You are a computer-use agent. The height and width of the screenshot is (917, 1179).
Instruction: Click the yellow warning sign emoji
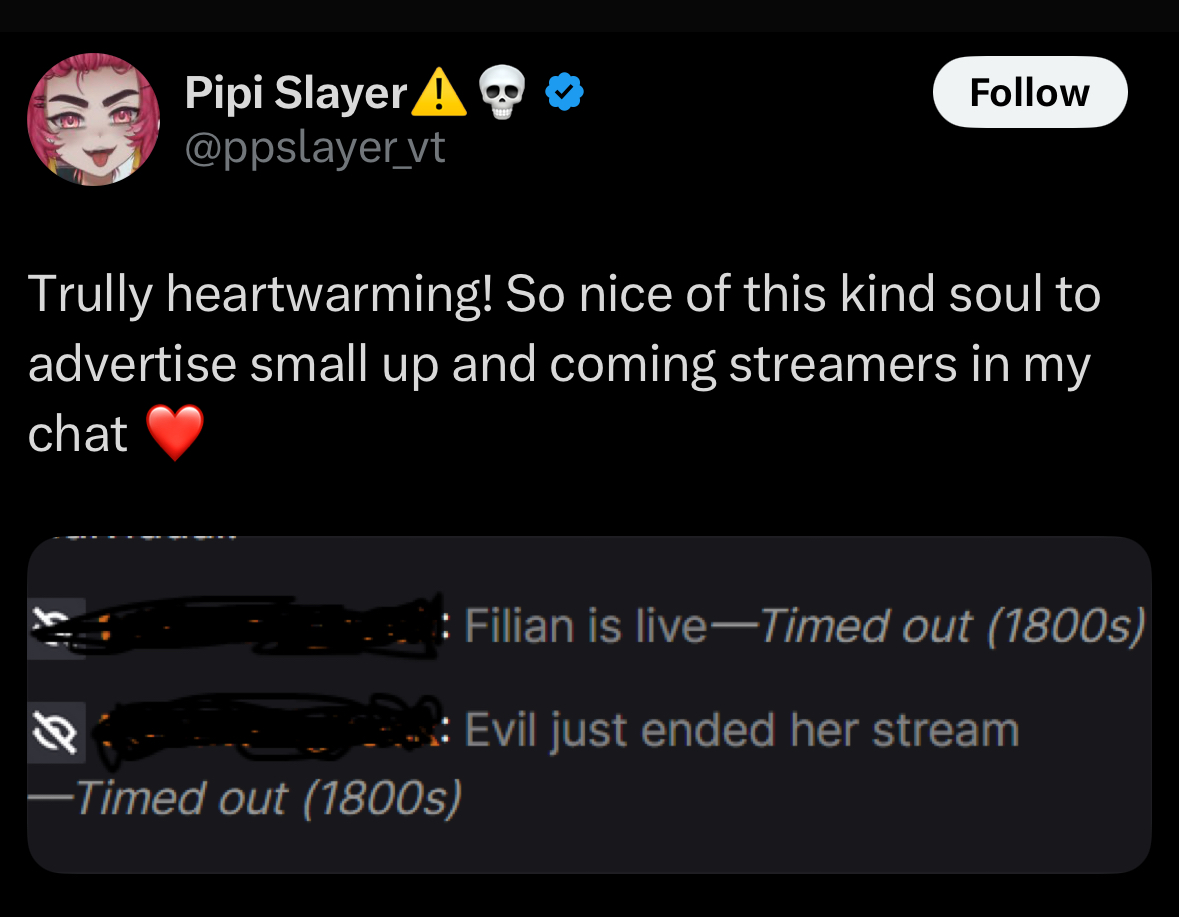438,94
